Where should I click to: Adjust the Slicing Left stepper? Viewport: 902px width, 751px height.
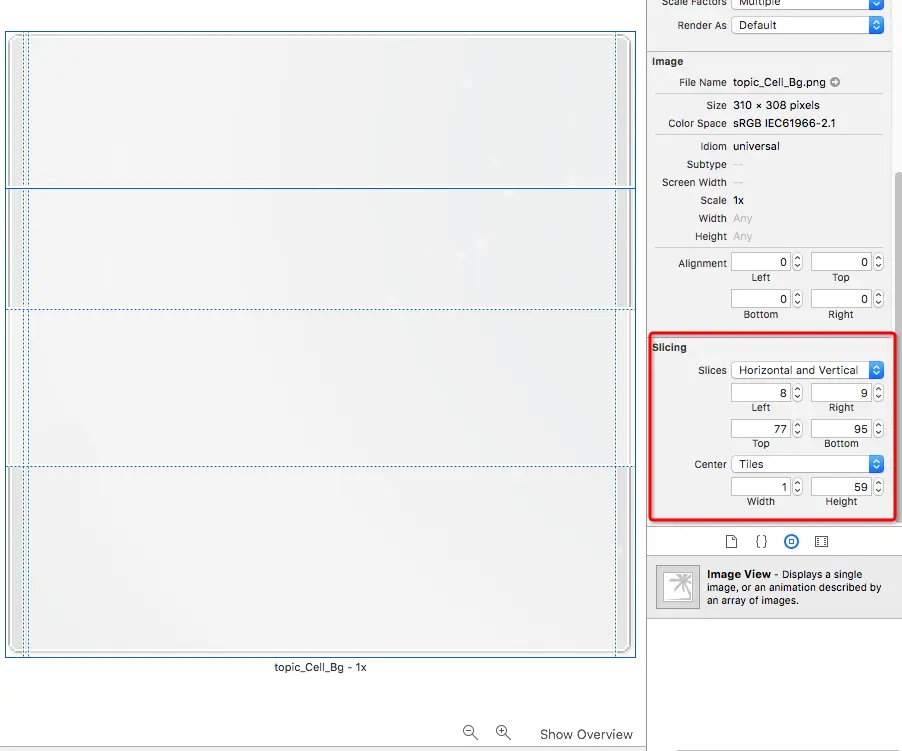click(797, 393)
